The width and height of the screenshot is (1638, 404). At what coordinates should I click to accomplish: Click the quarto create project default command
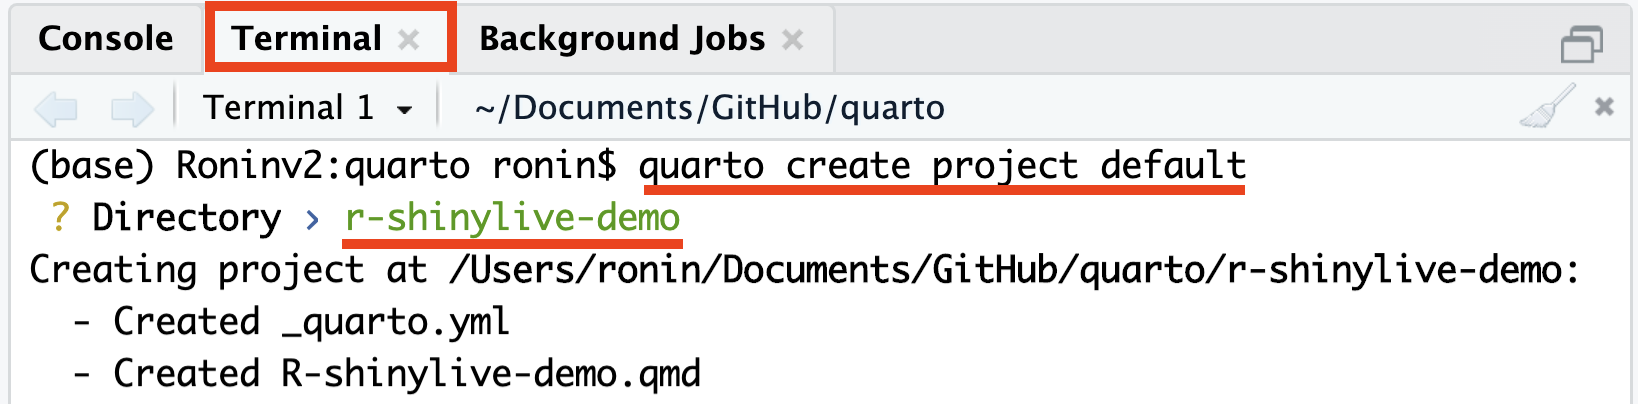[x=942, y=165]
